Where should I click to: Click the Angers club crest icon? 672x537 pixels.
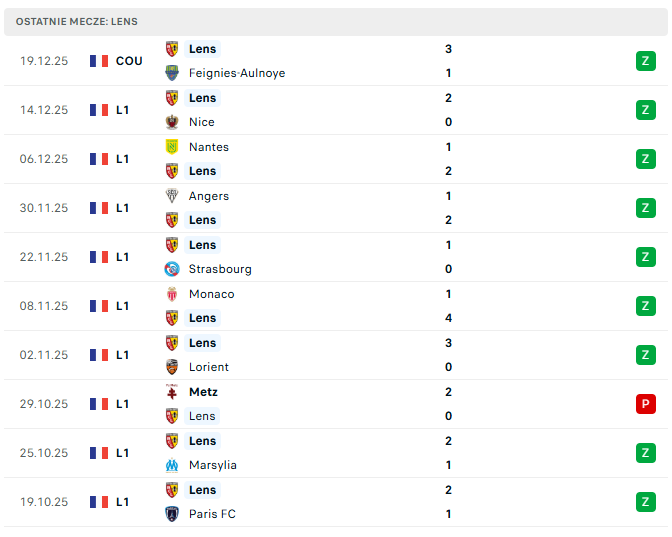click(172, 196)
